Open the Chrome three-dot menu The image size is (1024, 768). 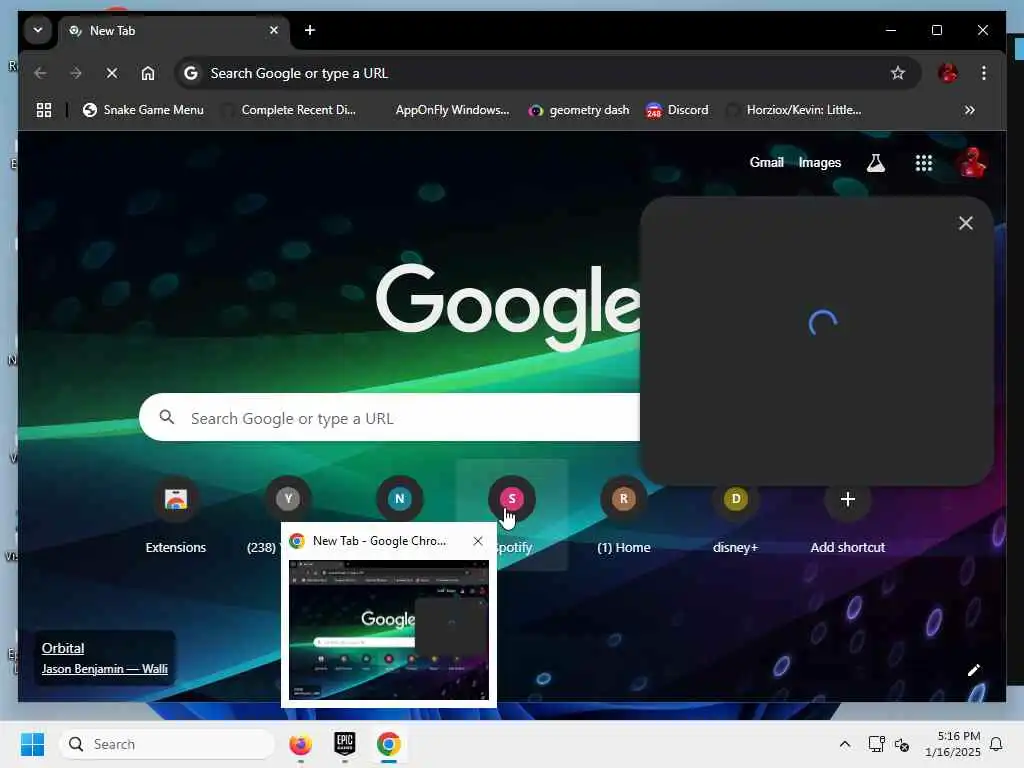click(x=984, y=73)
